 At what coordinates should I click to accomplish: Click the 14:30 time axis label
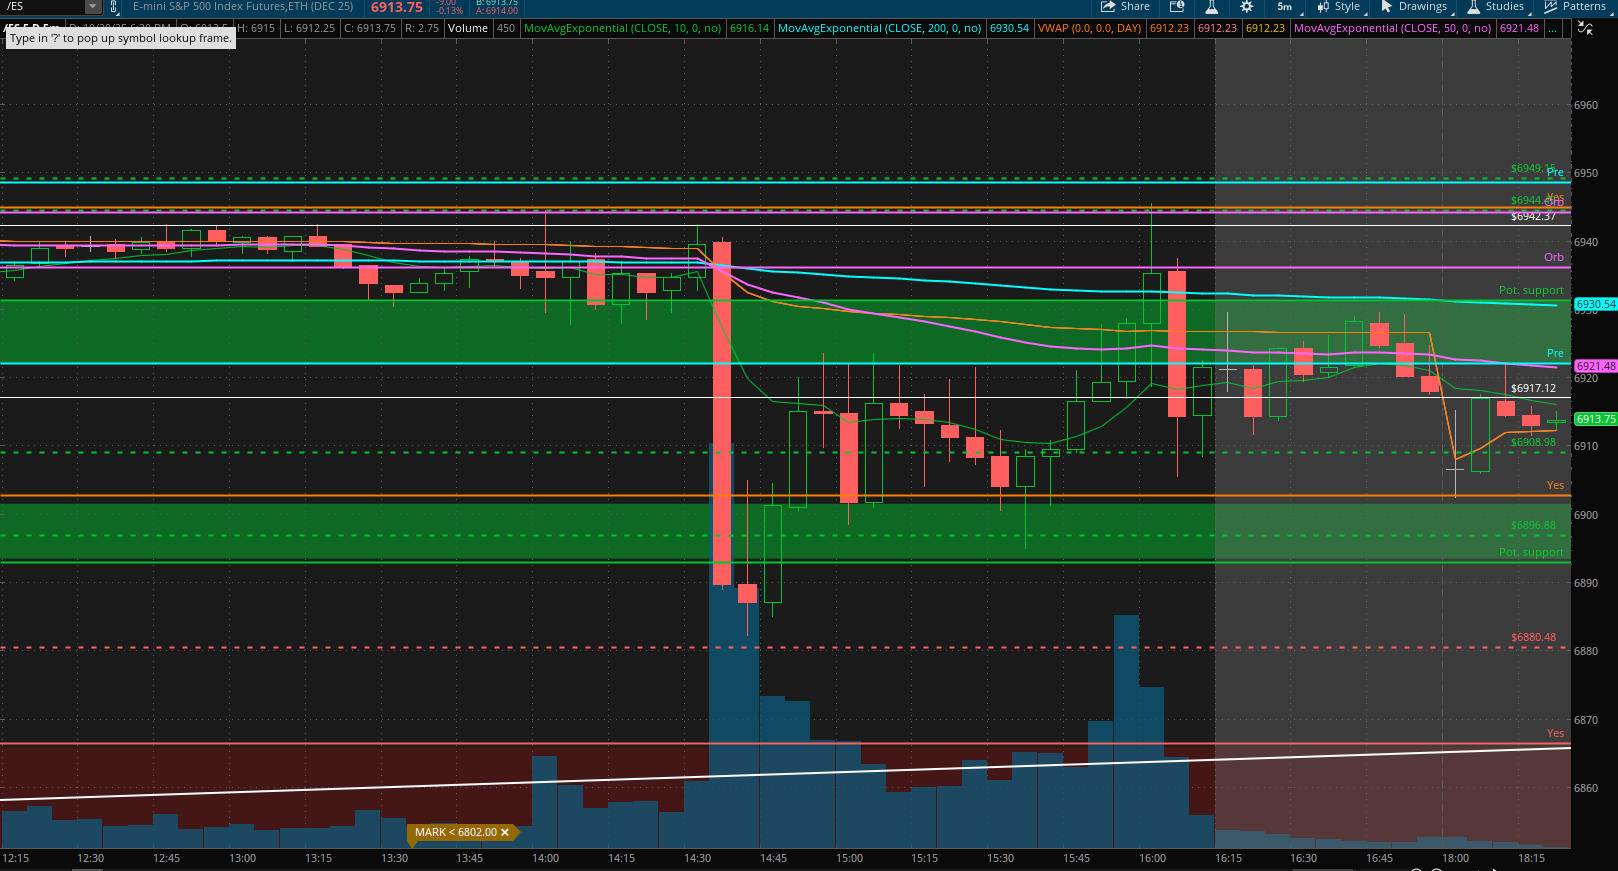pos(697,858)
